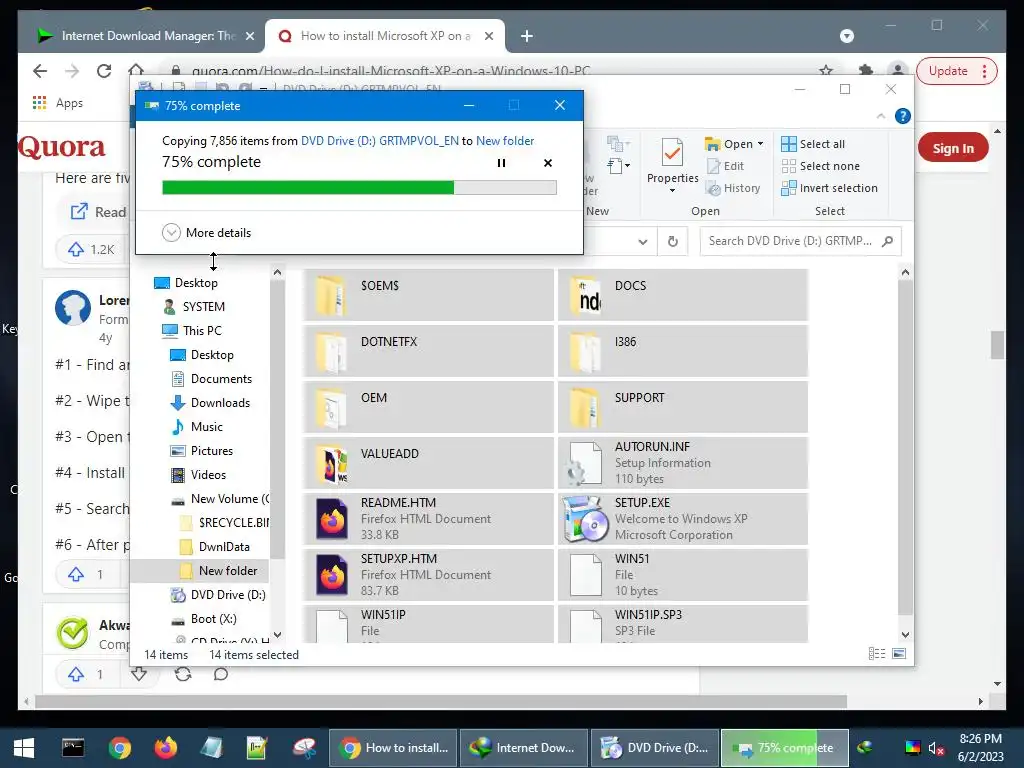Click the New folder destination link
The height and width of the screenshot is (768, 1024).
[505, 140]
